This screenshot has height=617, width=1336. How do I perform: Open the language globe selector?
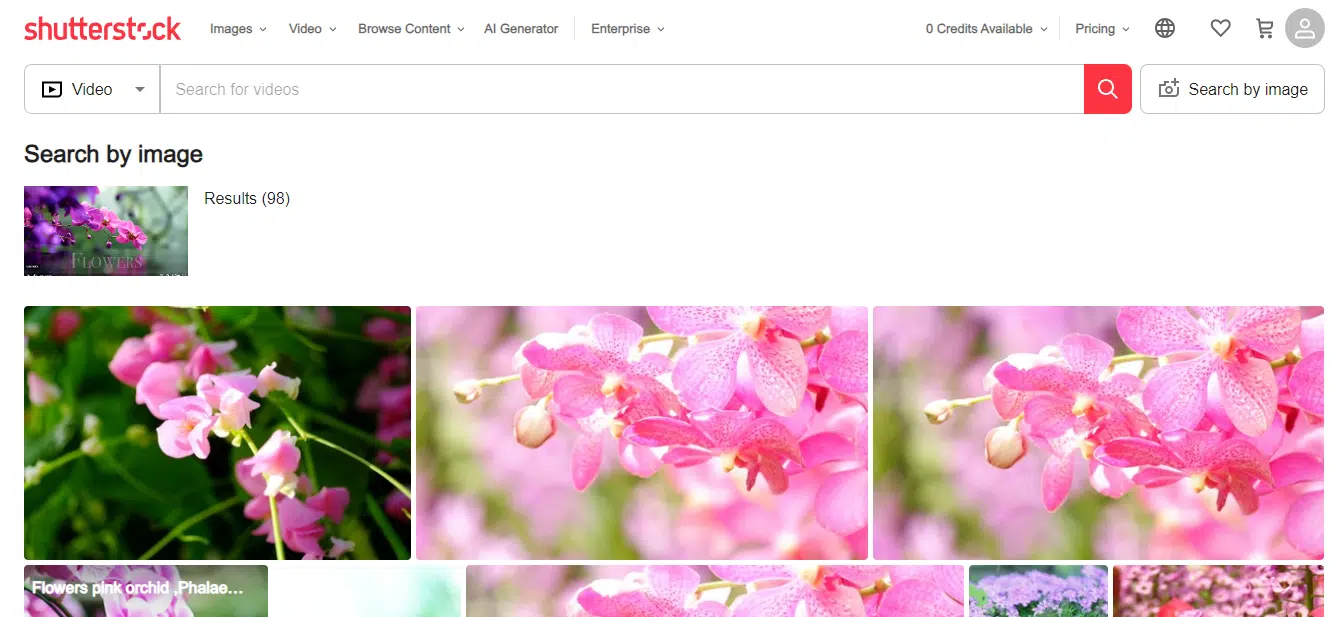click(x=1164, y=29)
